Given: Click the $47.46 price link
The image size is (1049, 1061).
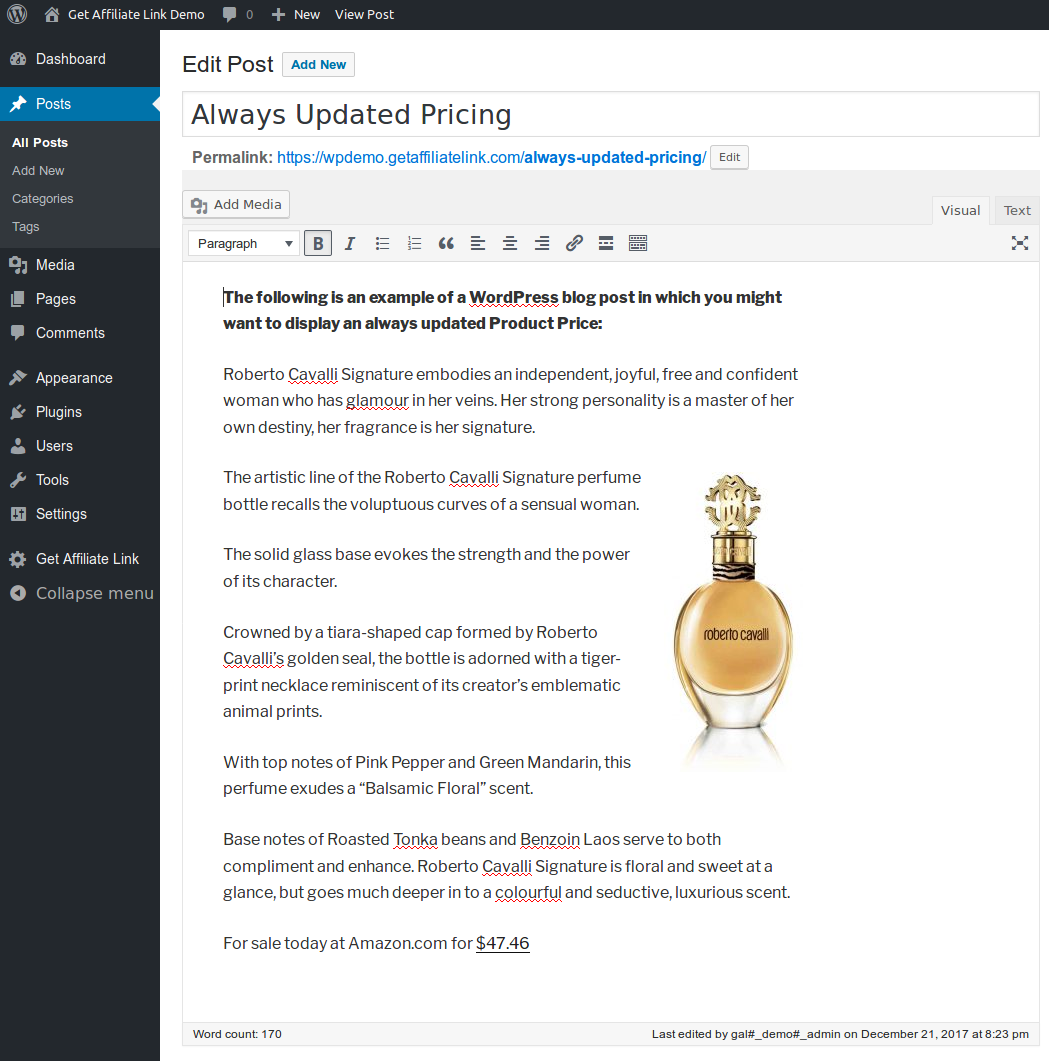Looking at the screenshot, I should tap(502, 943).
